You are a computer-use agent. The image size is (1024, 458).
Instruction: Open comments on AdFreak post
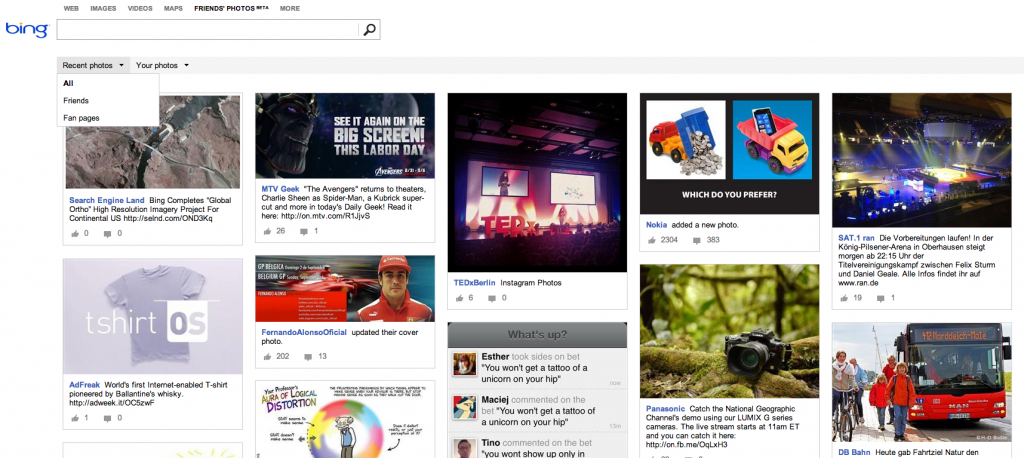(x=107, y=417)
